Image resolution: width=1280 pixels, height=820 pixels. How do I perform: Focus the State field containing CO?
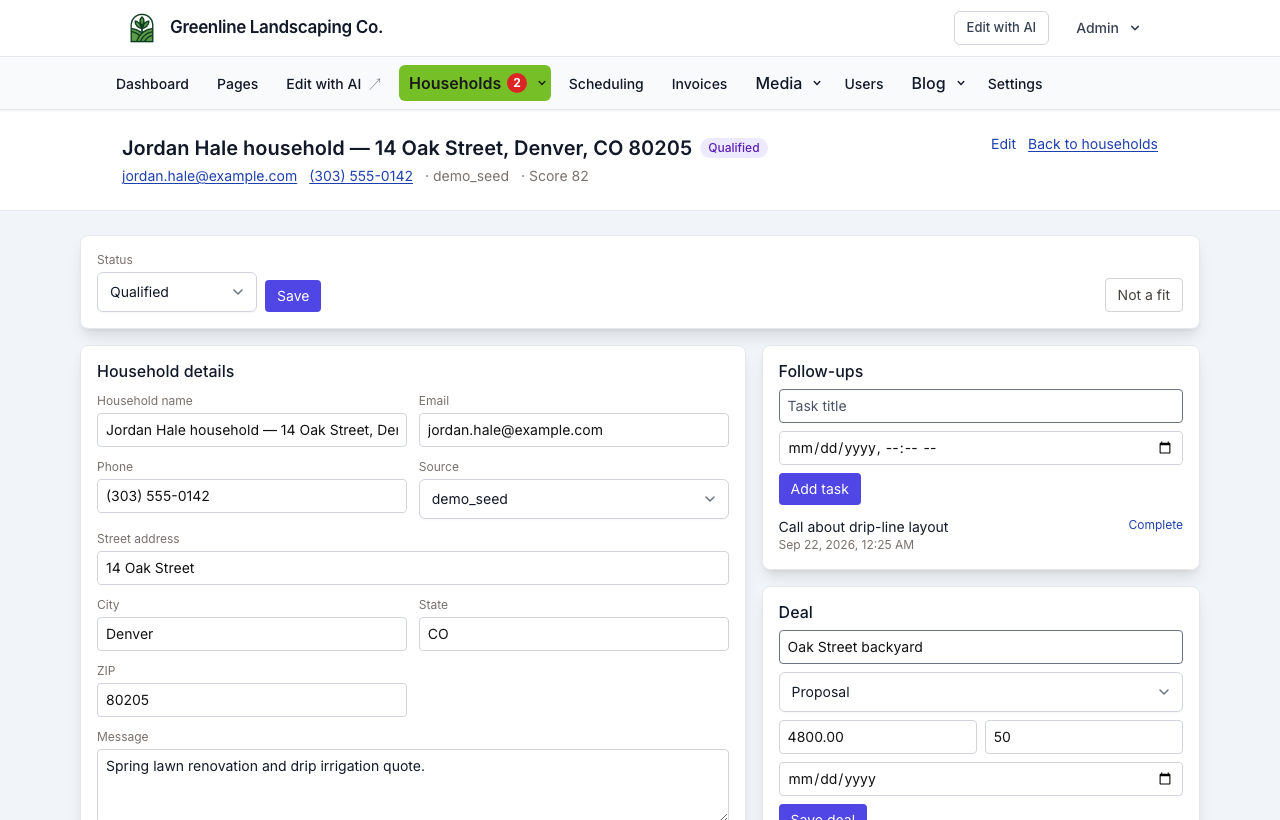574,634
